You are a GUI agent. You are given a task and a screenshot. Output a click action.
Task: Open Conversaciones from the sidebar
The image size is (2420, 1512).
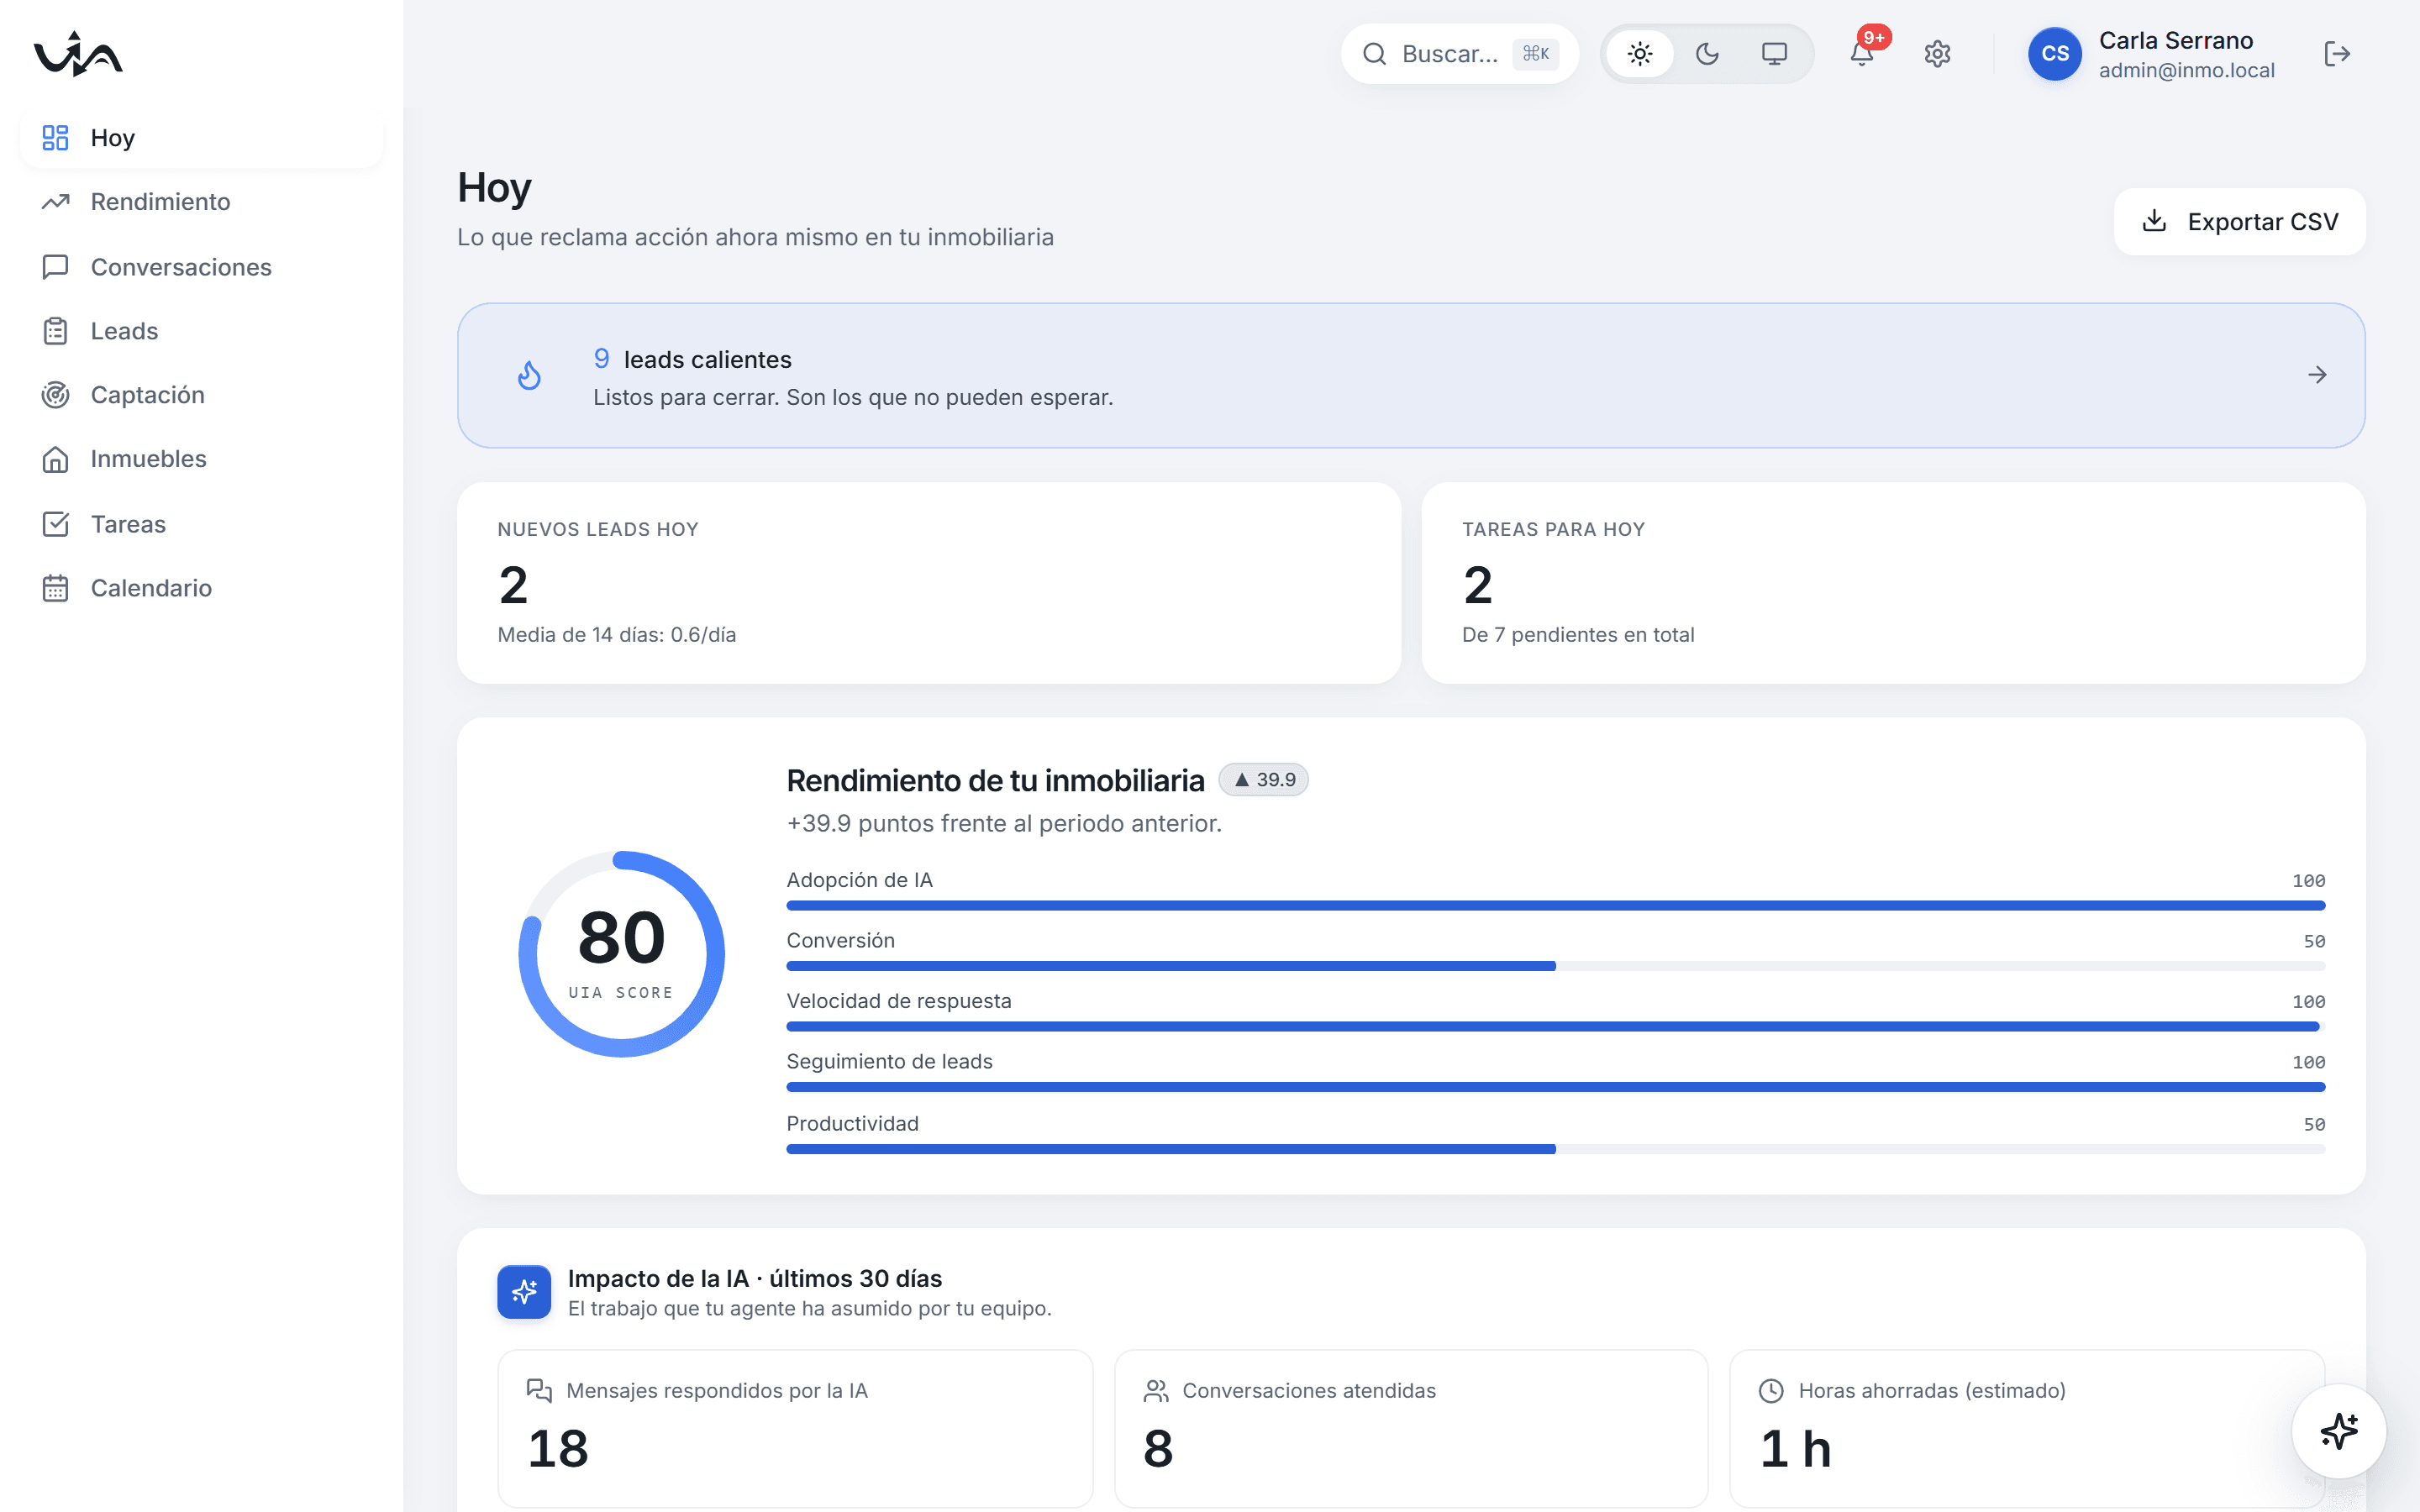pos(201,267)
